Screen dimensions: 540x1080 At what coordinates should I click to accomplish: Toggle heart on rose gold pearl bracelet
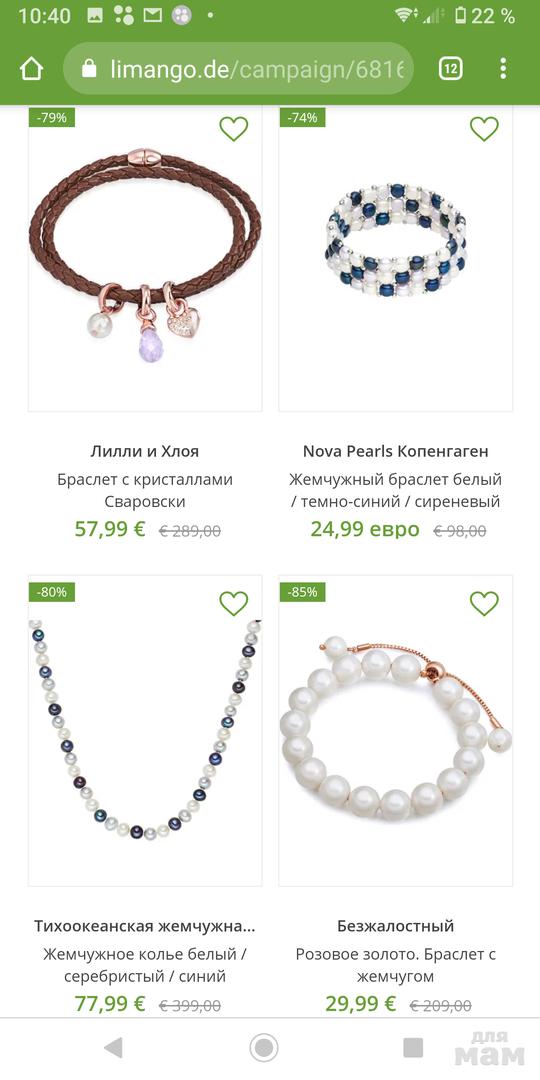(x=484, y=603)
